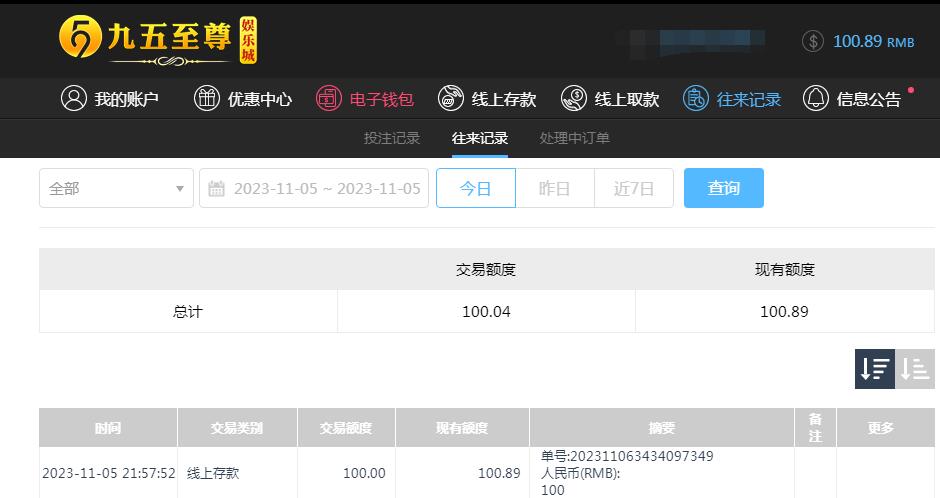Open 往来记录 records icon in navigation
This screenshot has width=940, height=498.
pos(696,98)
